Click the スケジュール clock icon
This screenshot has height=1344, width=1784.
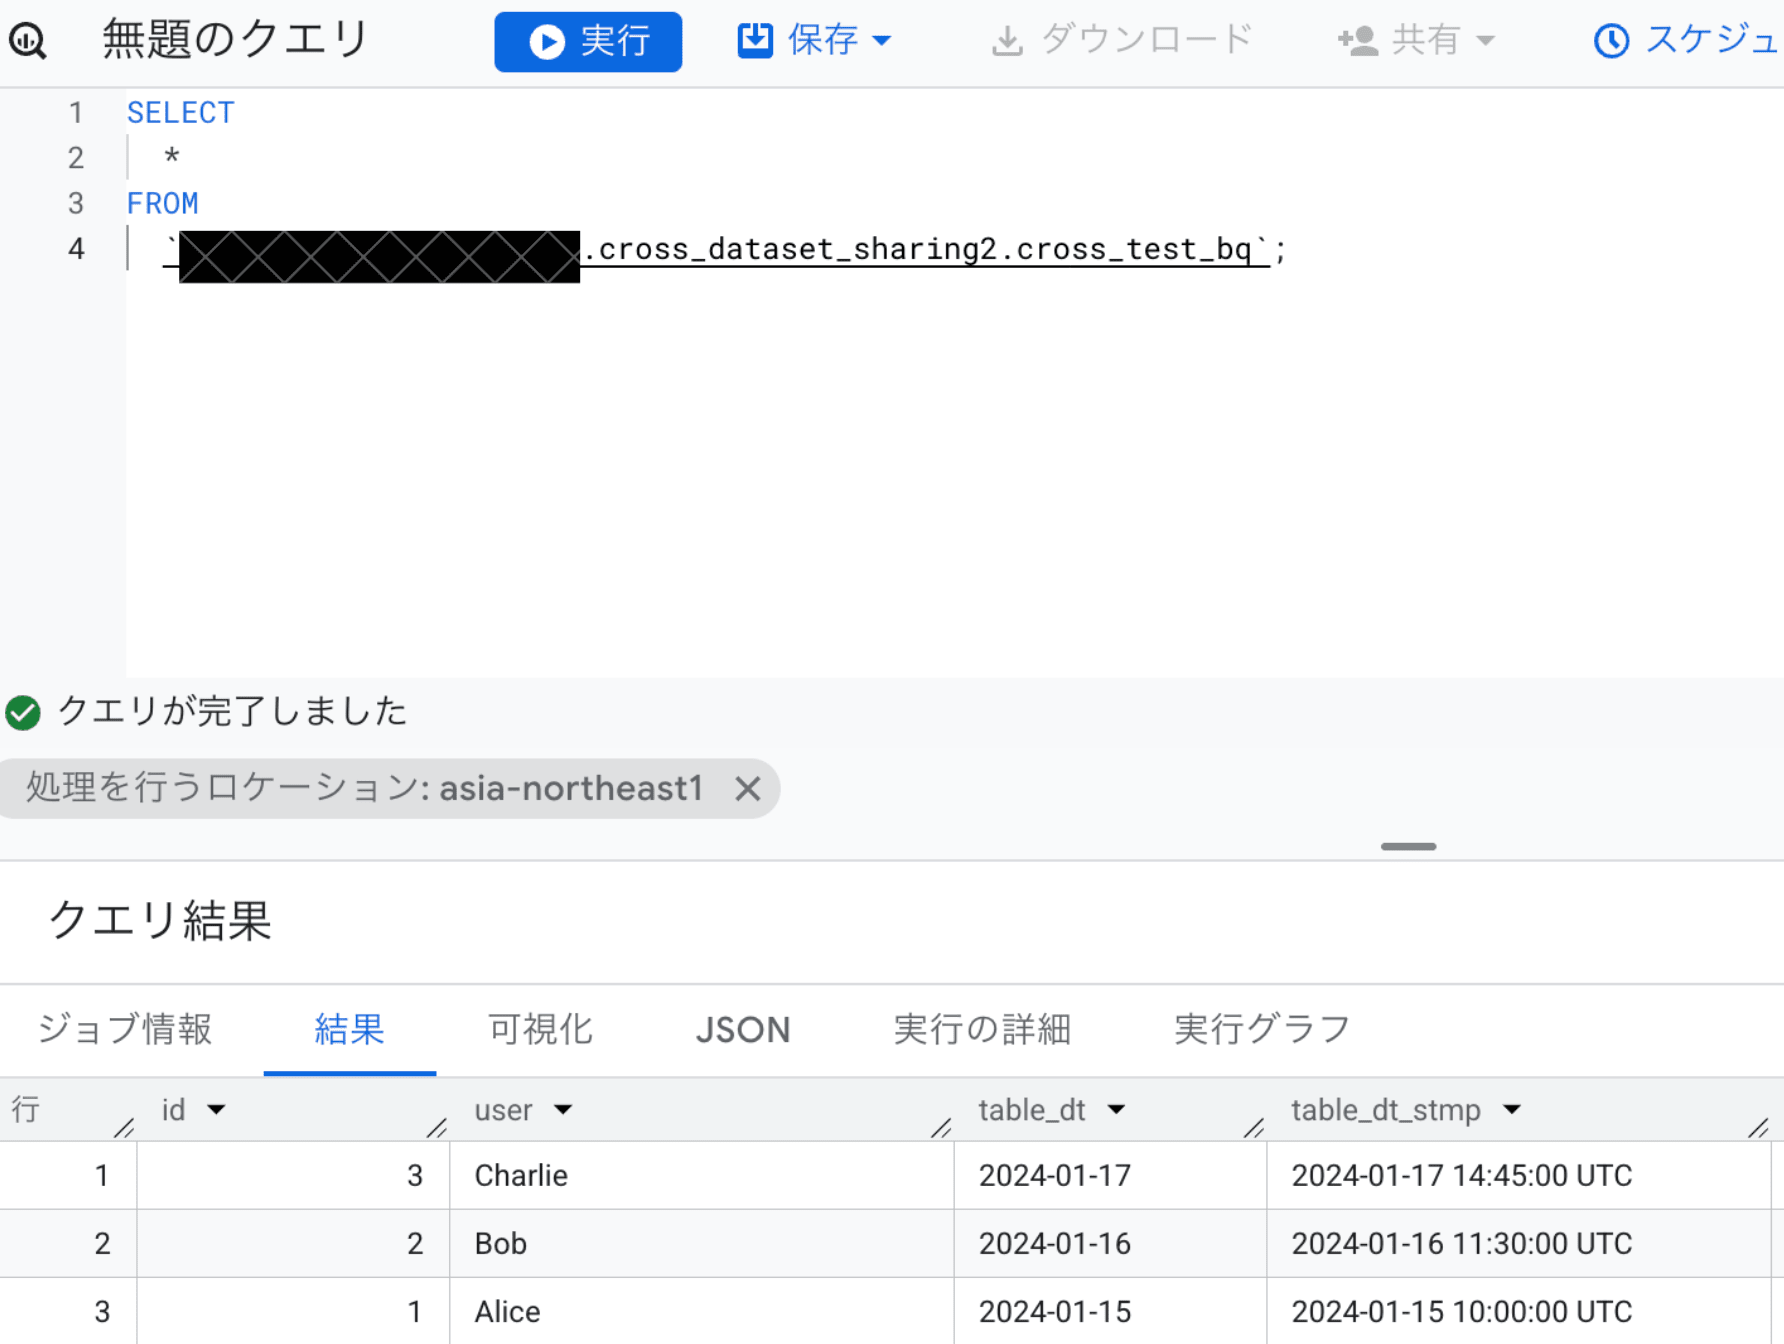tap(1612, 40)
